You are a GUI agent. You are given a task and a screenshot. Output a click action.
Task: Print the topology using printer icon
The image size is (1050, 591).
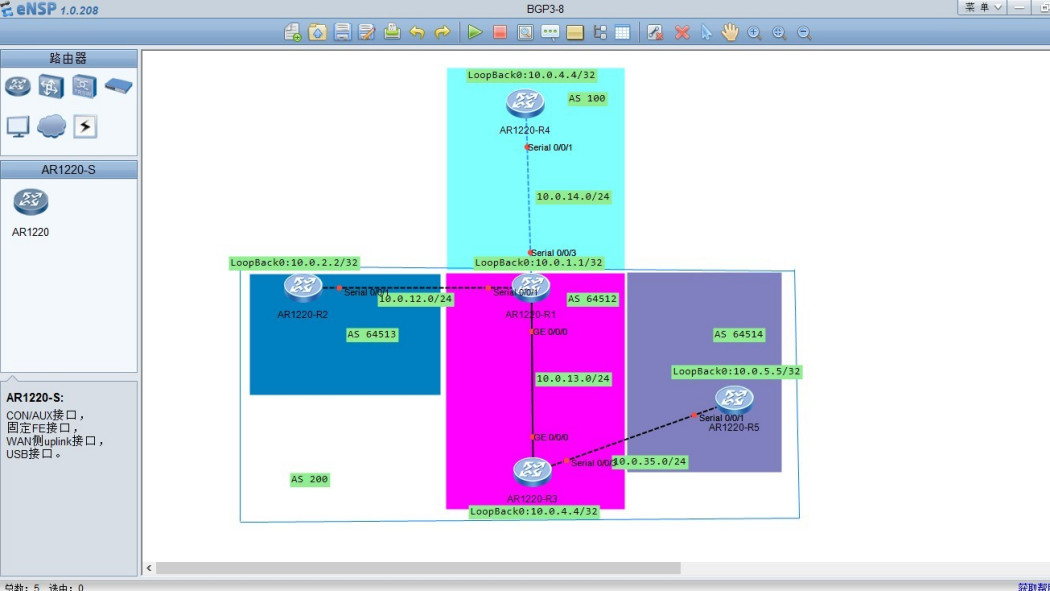tap(392, 32)
